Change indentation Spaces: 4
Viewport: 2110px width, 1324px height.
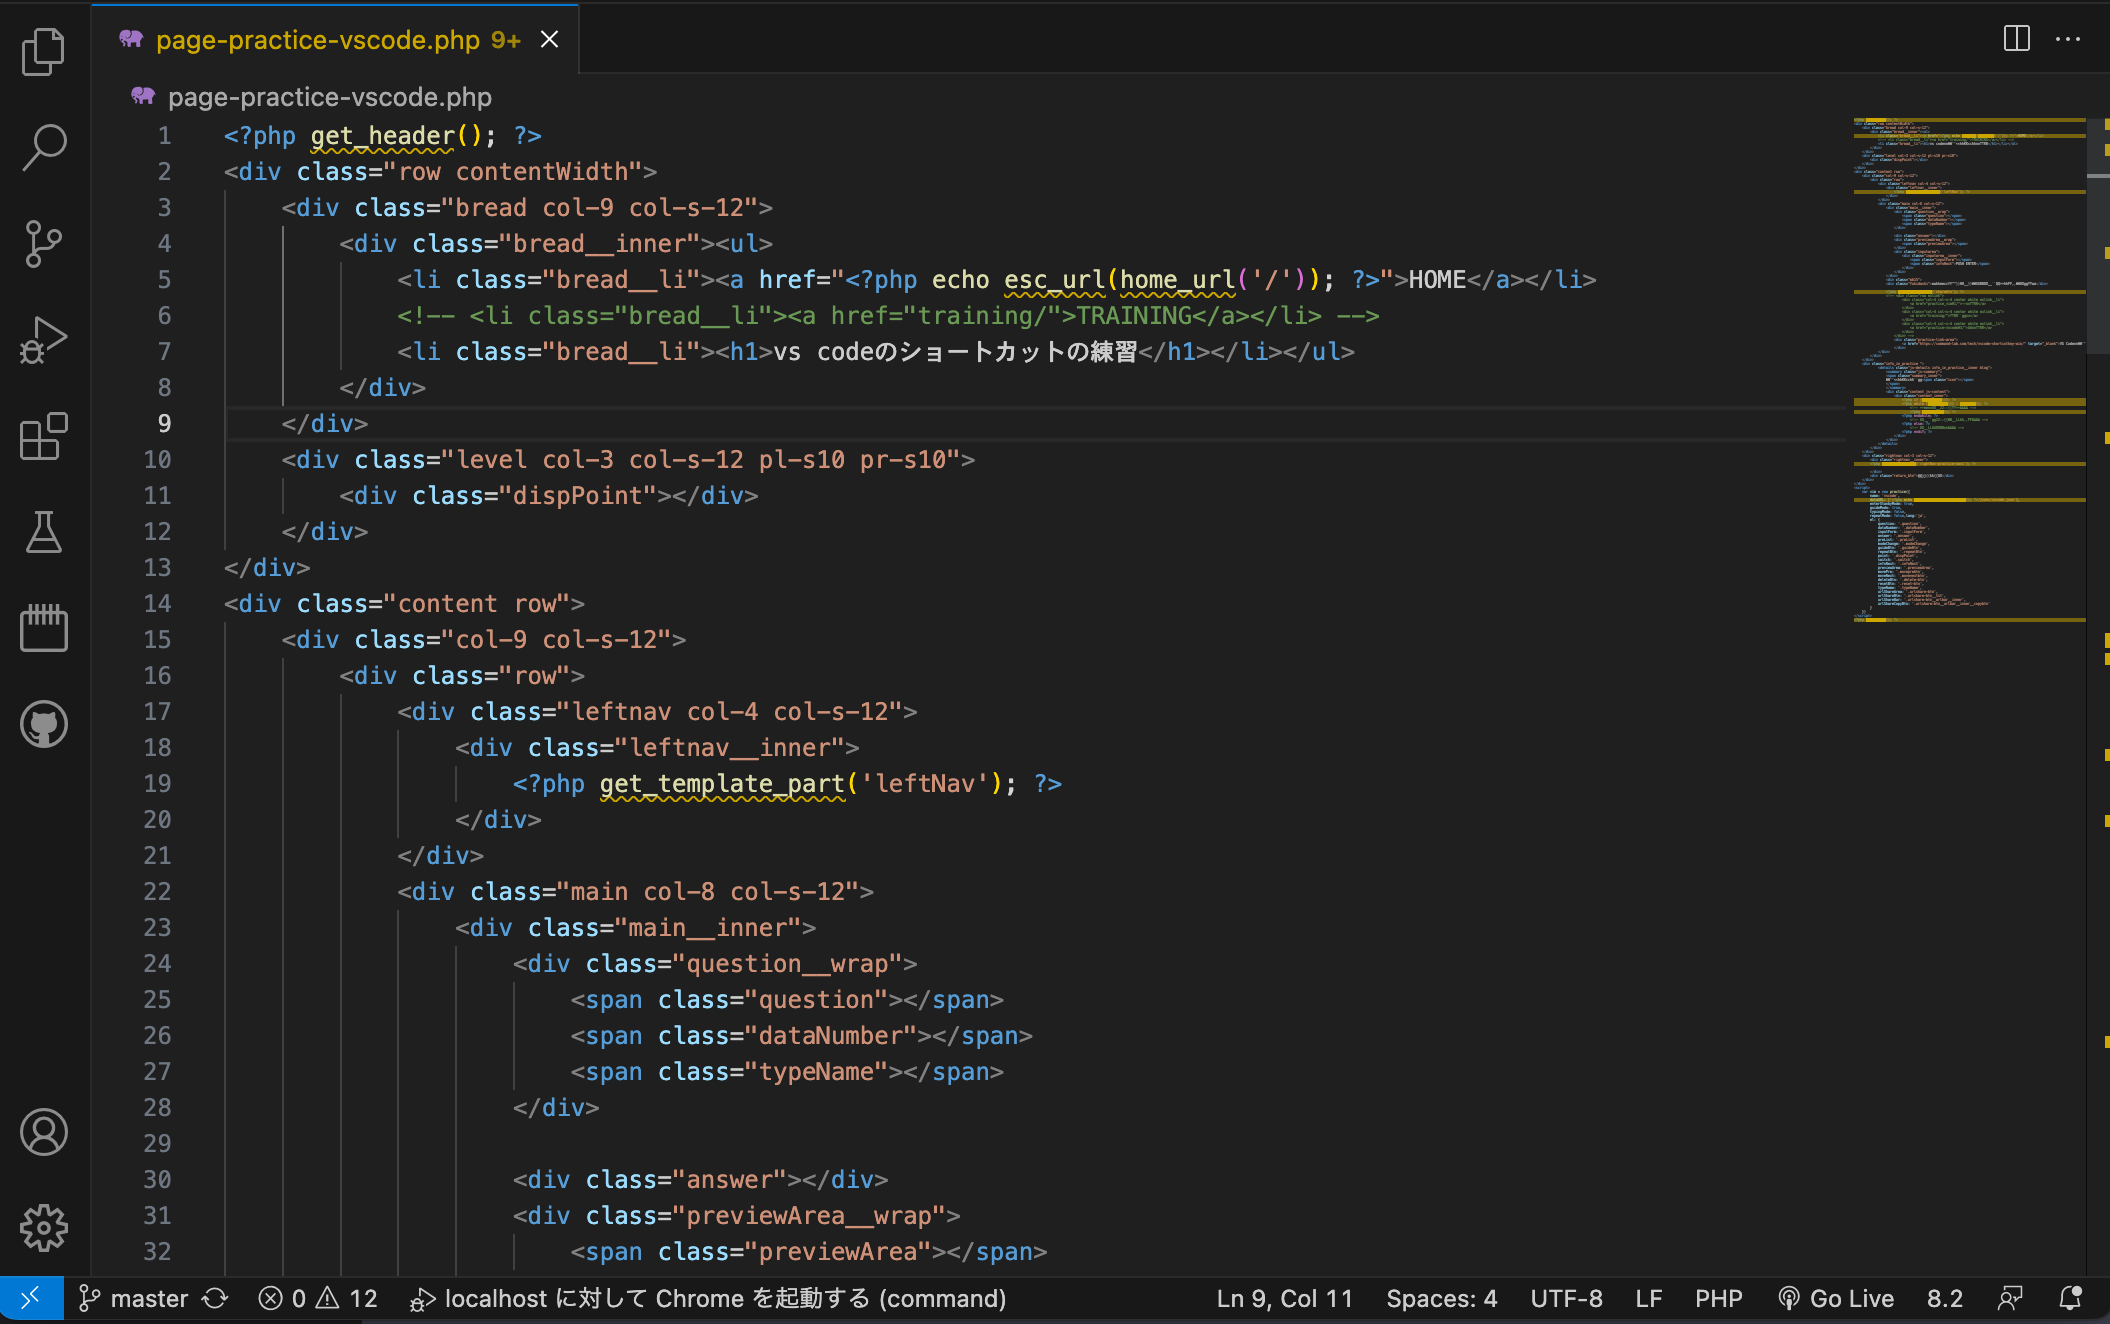click(x=1441, y=1298)
